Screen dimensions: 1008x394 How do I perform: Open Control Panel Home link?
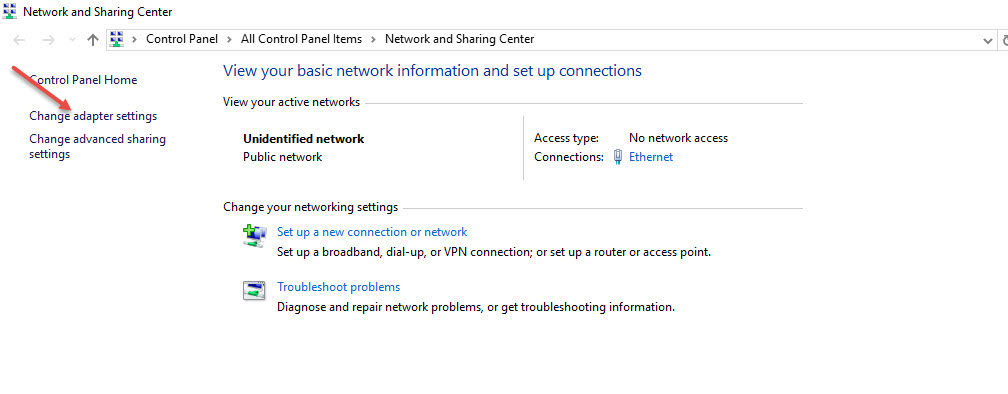click(x=84, y=80)
